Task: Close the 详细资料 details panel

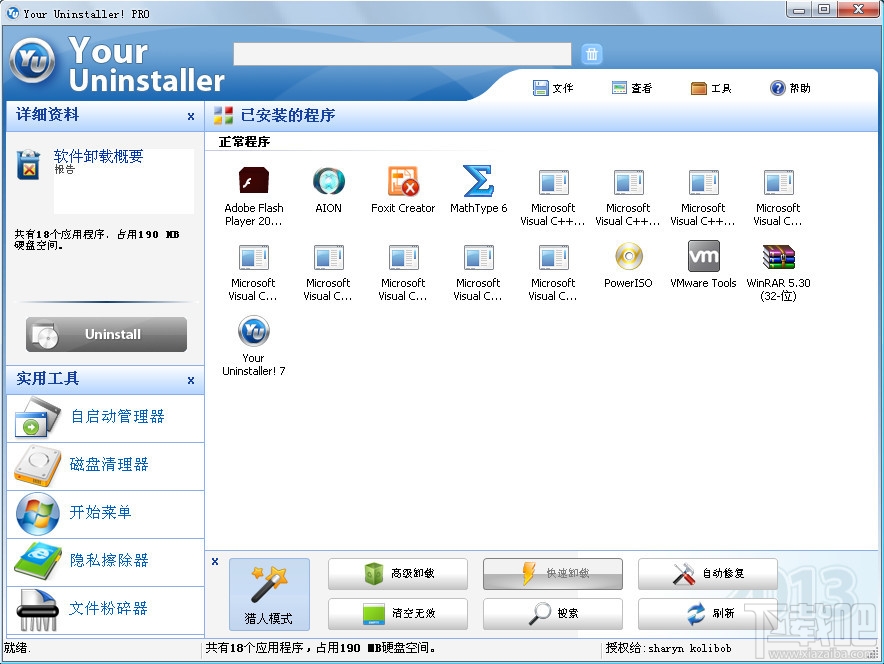Action: [x=191, y=116]
